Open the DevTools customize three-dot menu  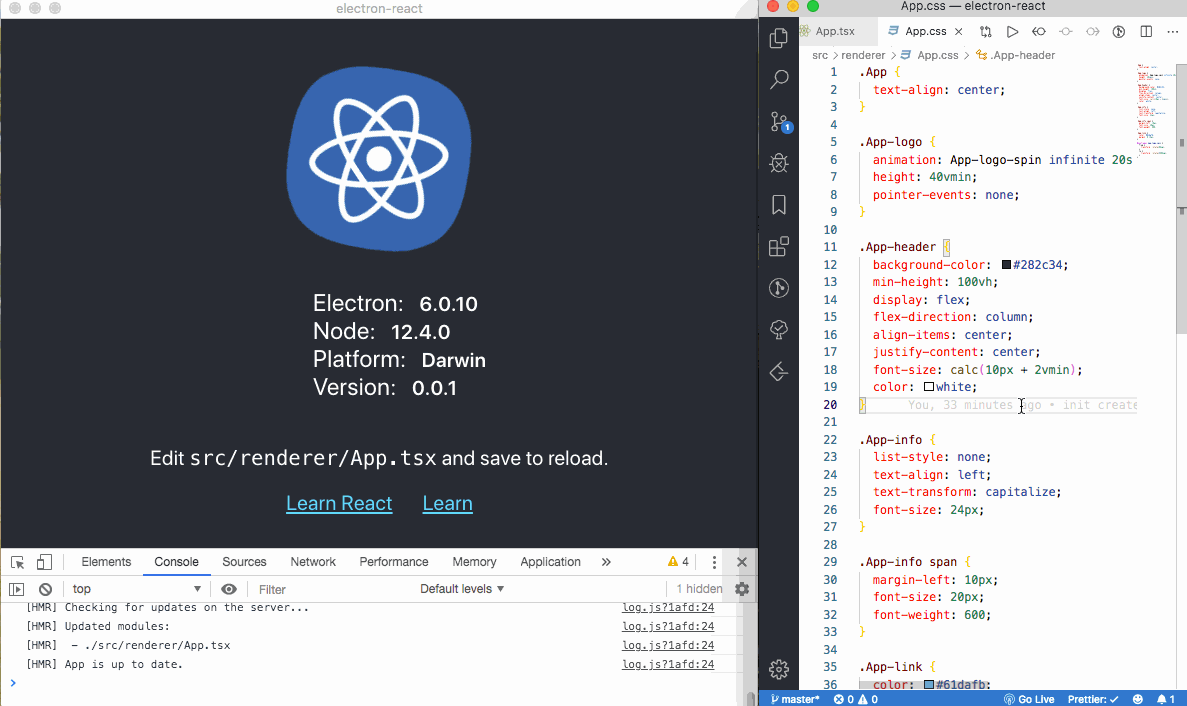[714, 562]
